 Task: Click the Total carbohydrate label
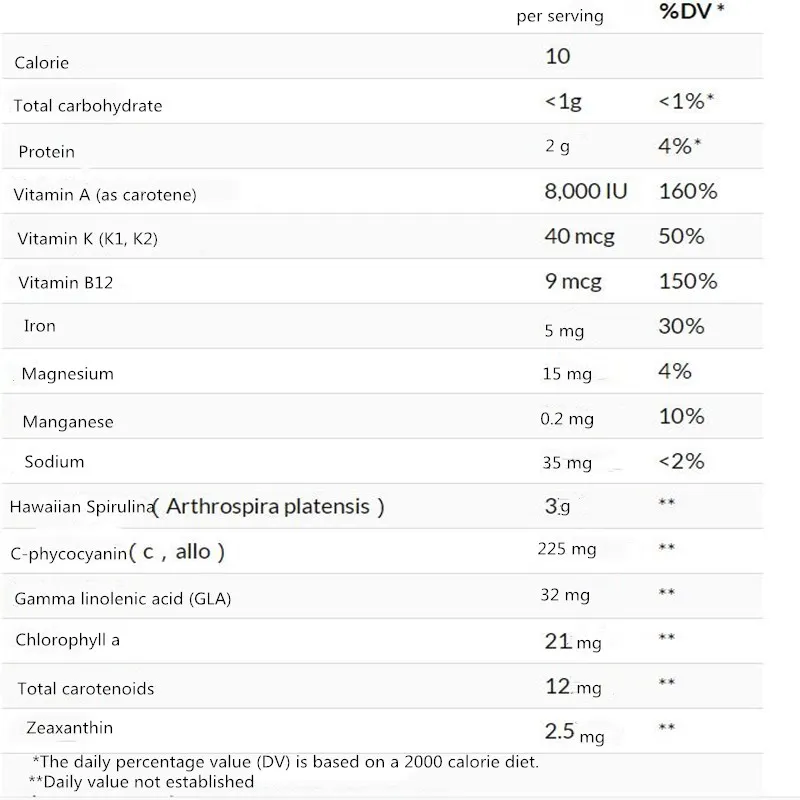point(88,106)
